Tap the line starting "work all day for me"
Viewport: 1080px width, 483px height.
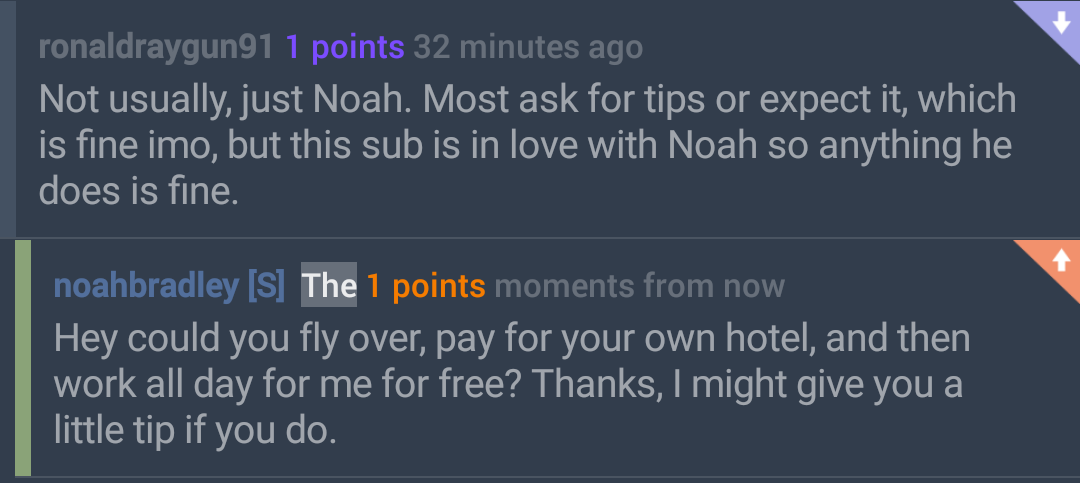(x=507, y=384)
